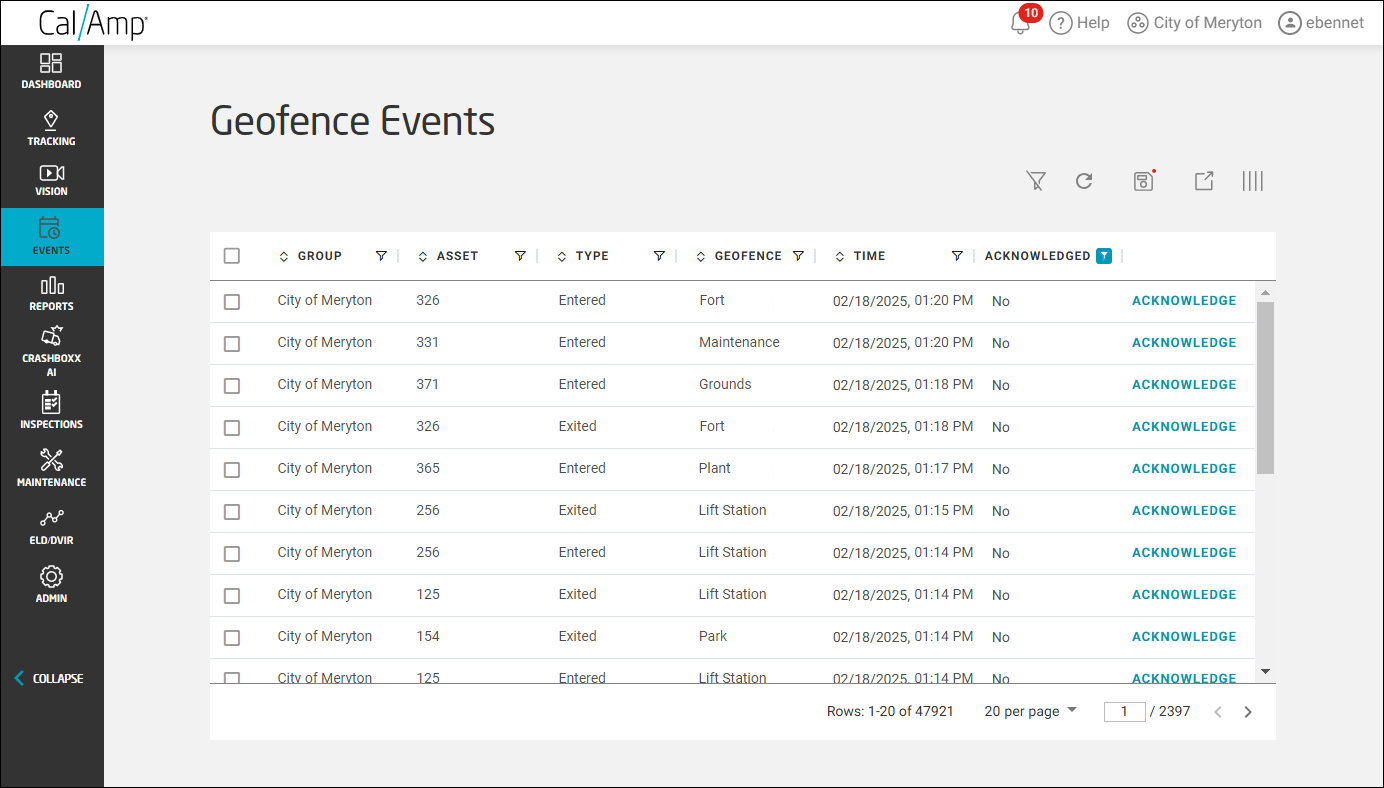
Task: Open the column chooser bars icon
Action: pos(1253,181)
